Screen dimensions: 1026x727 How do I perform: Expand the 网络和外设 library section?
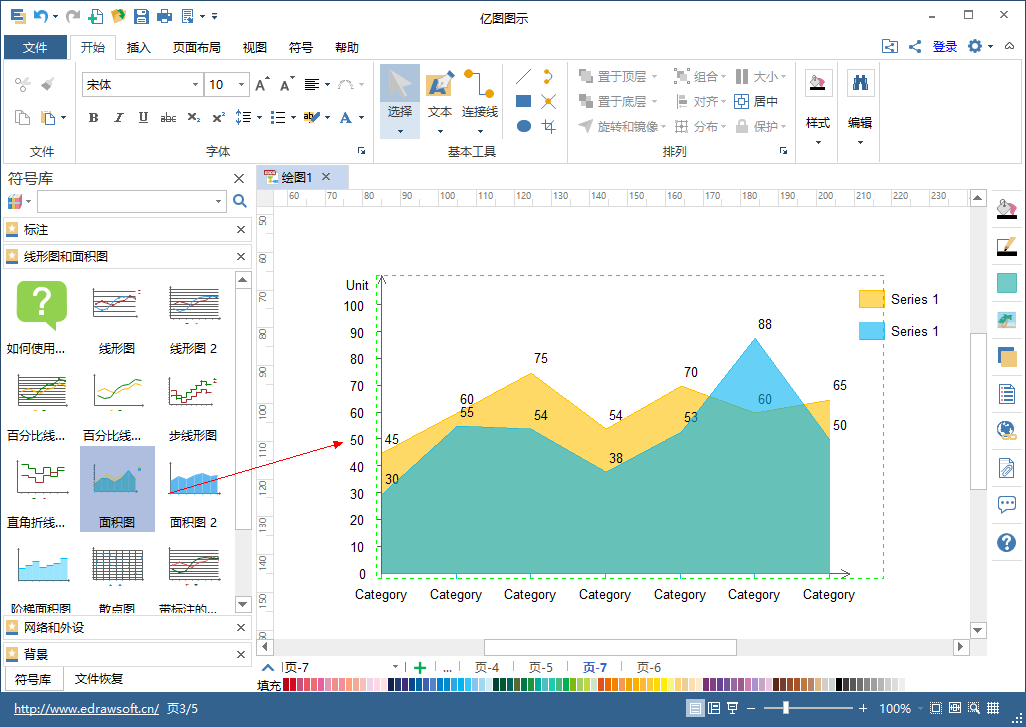[x=128, y=628]
